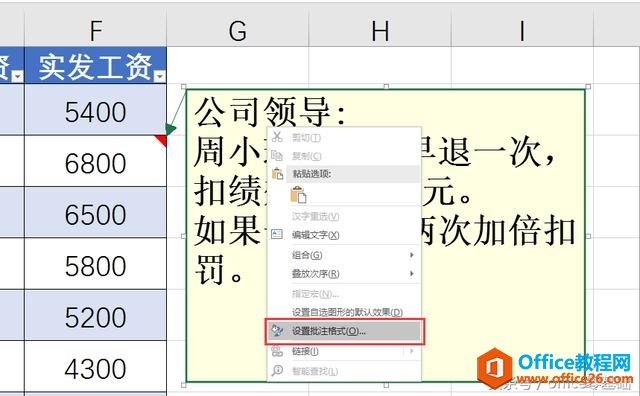Image resolution: width=640 pixels, height=396 pixels.
Task: Expand the 组合(G) submenu arrow
Action: (x=411, y=255)
